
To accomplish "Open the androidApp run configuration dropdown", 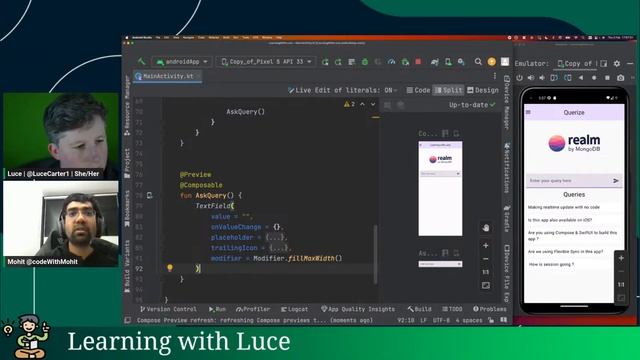I will click(x=182, y=62).
